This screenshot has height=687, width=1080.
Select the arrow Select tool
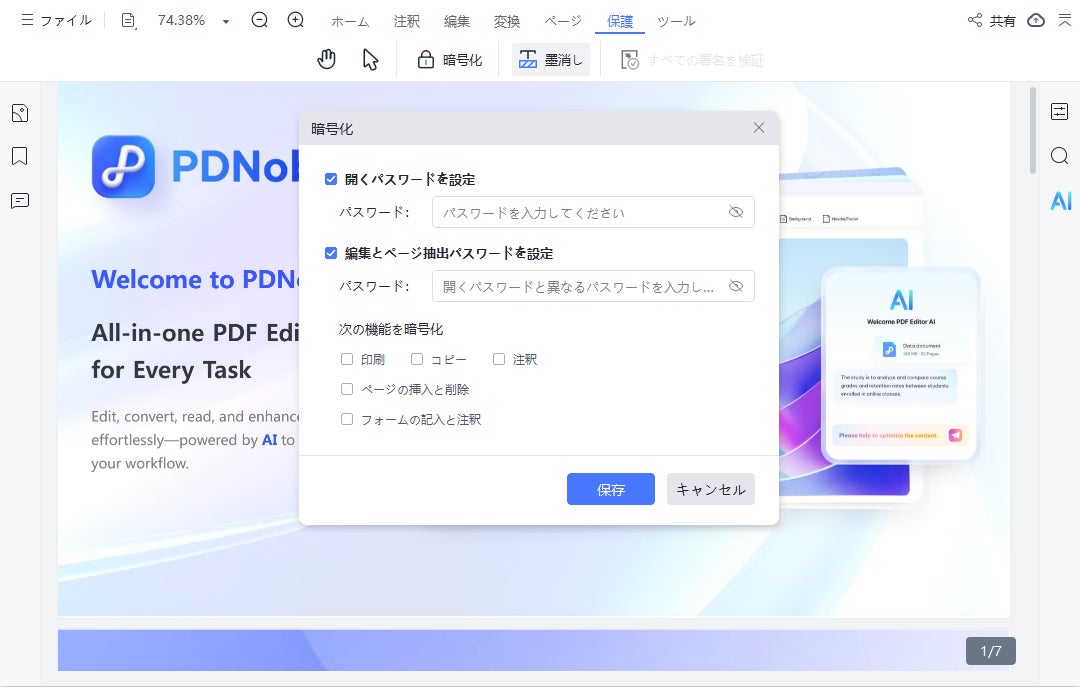pos(371,60)
